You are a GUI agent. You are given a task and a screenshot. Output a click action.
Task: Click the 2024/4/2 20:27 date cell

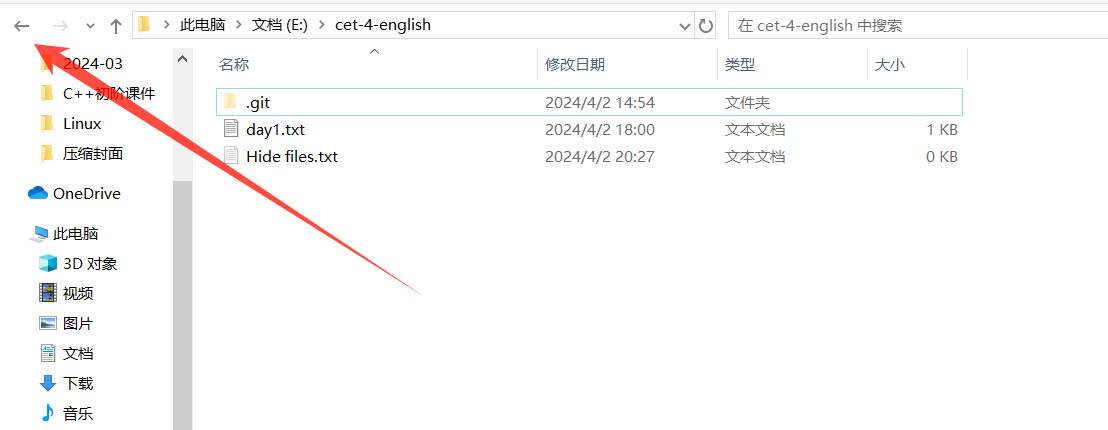pos(600,156)
